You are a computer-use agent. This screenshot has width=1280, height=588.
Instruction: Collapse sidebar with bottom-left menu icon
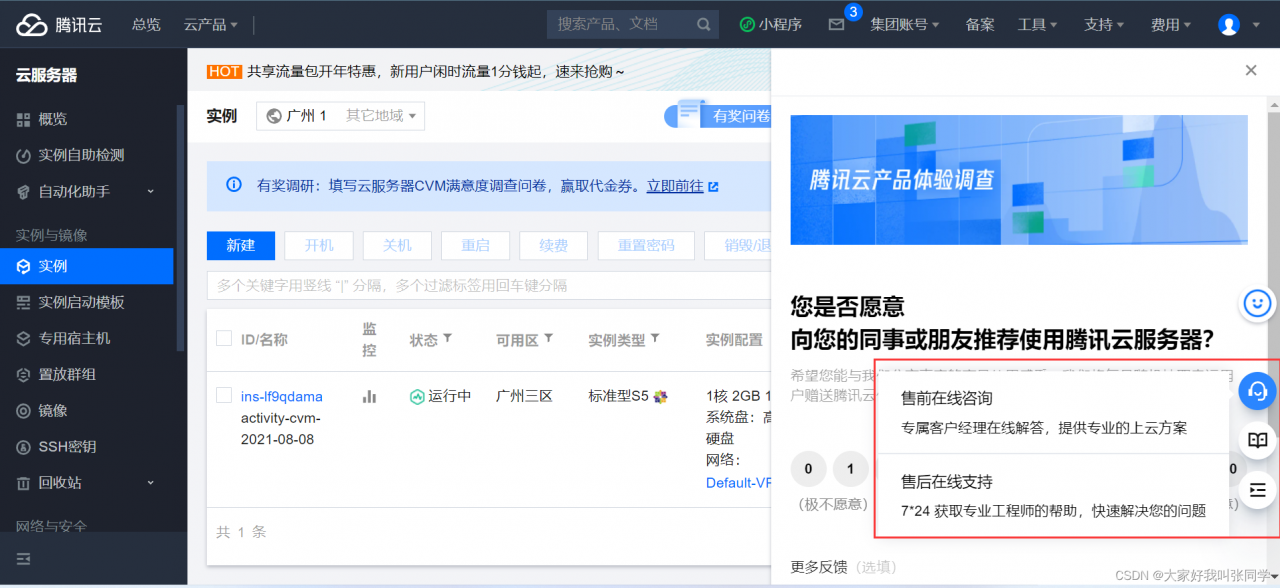point(24,557)
